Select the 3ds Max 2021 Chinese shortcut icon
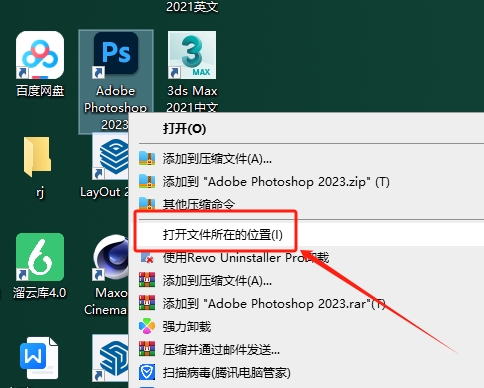Viewport: 484px width, 388px height. click(192, 55)
